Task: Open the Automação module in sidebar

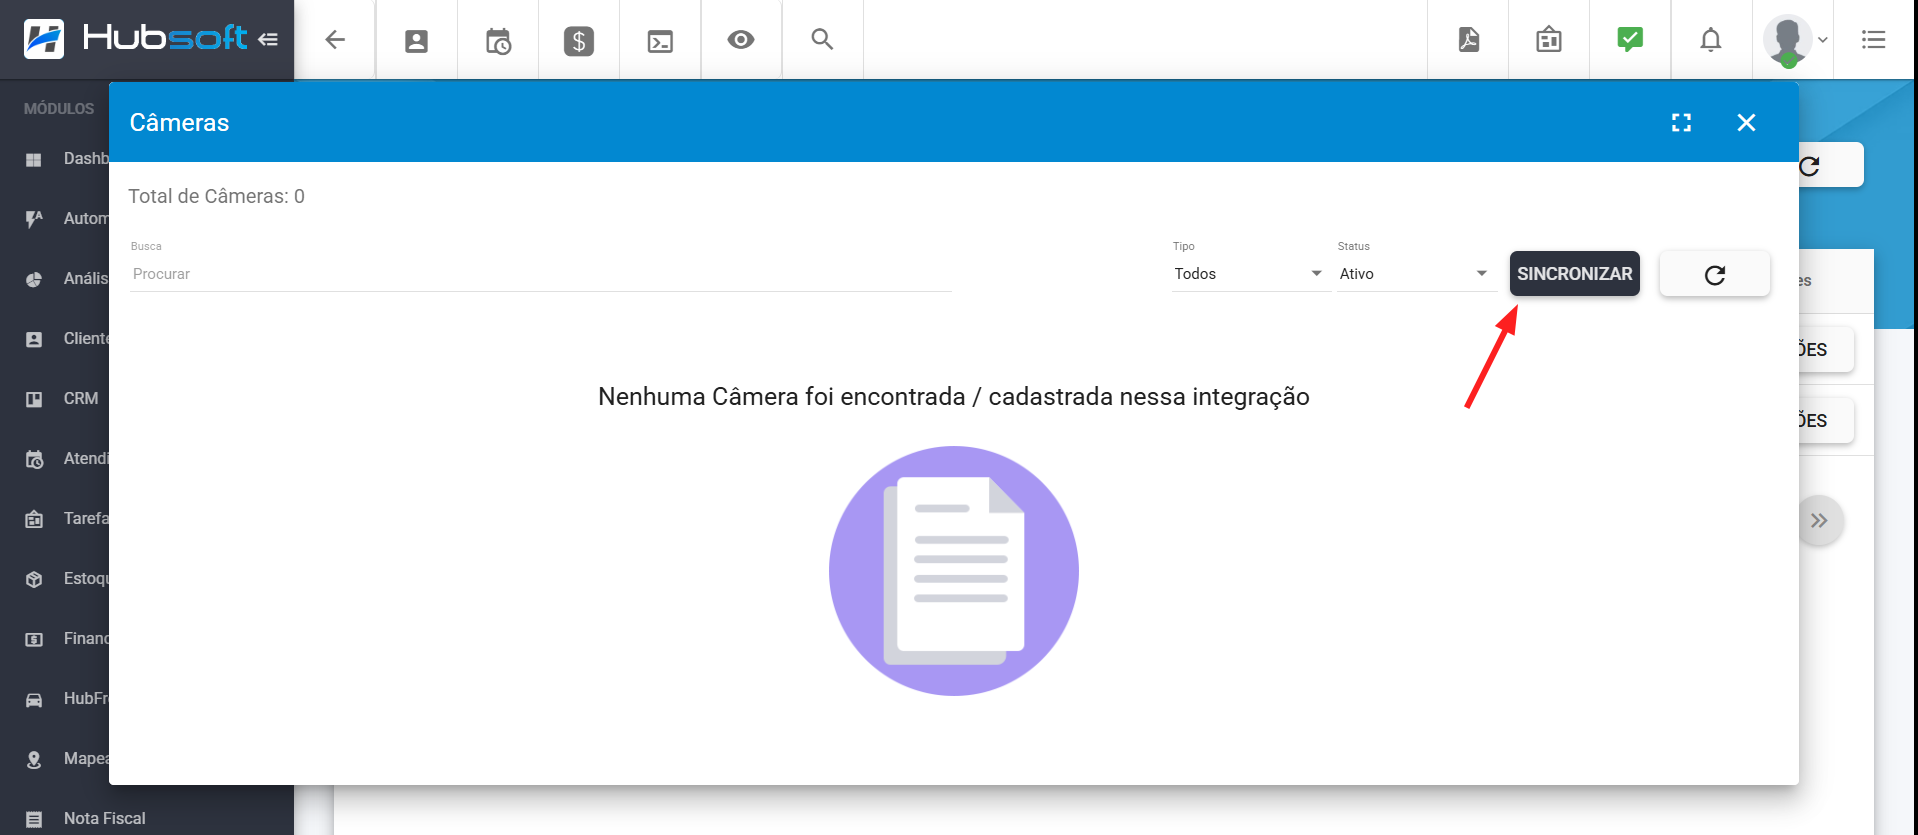Action: 66,219
